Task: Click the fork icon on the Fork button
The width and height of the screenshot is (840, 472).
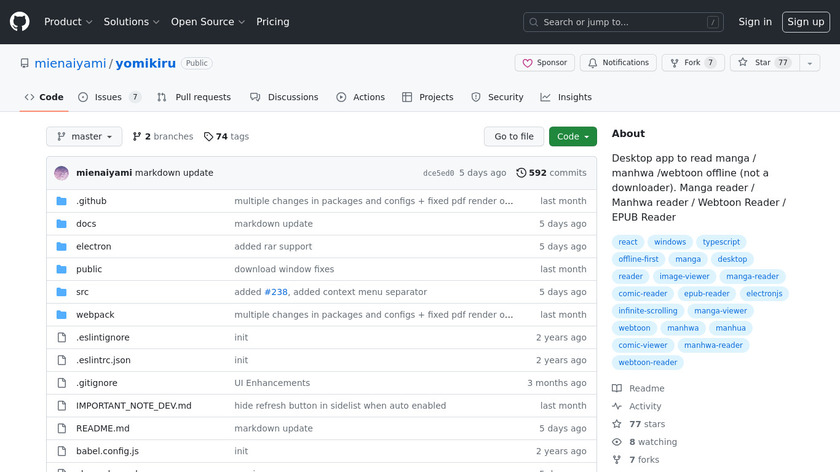Action: (x=674, y=63)
